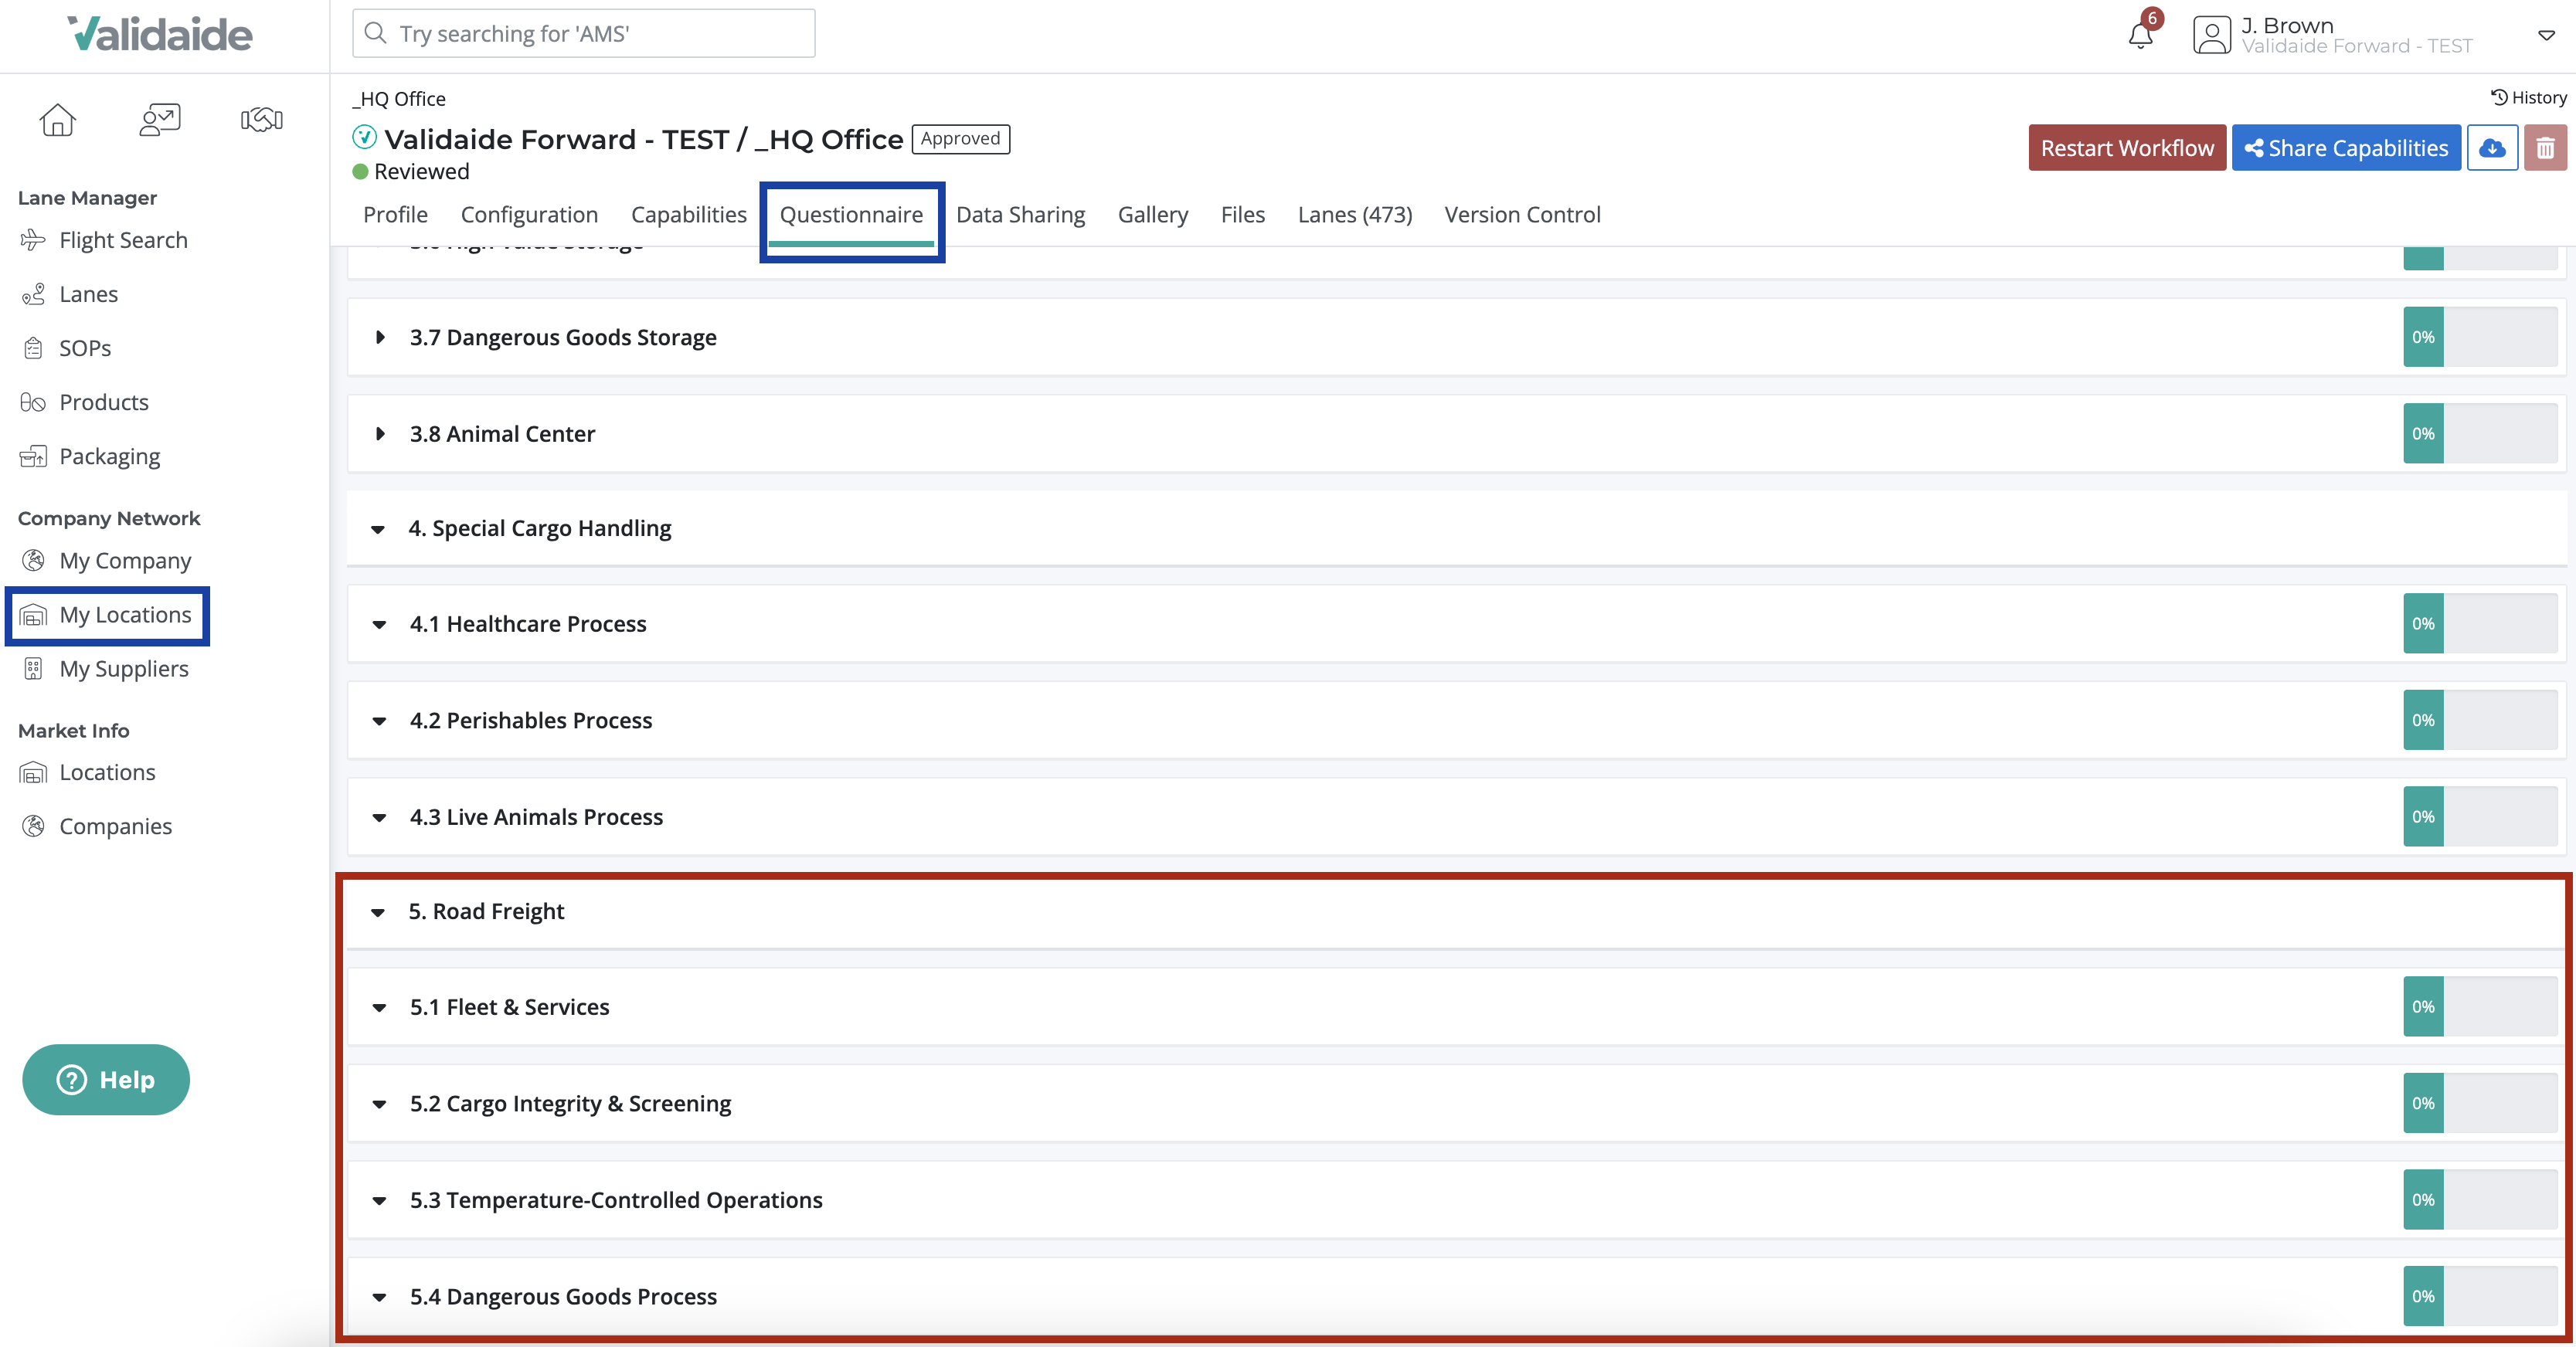Image resolution: width=2576 pixels, height=1347 pixels.
Task: Click the Market Info Locations warehouse icon
Action: [33, 772]
